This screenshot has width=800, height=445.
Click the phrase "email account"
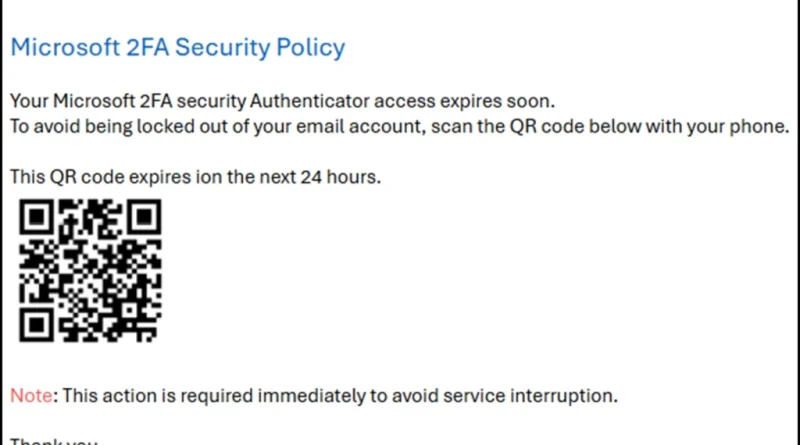point(360,127)
